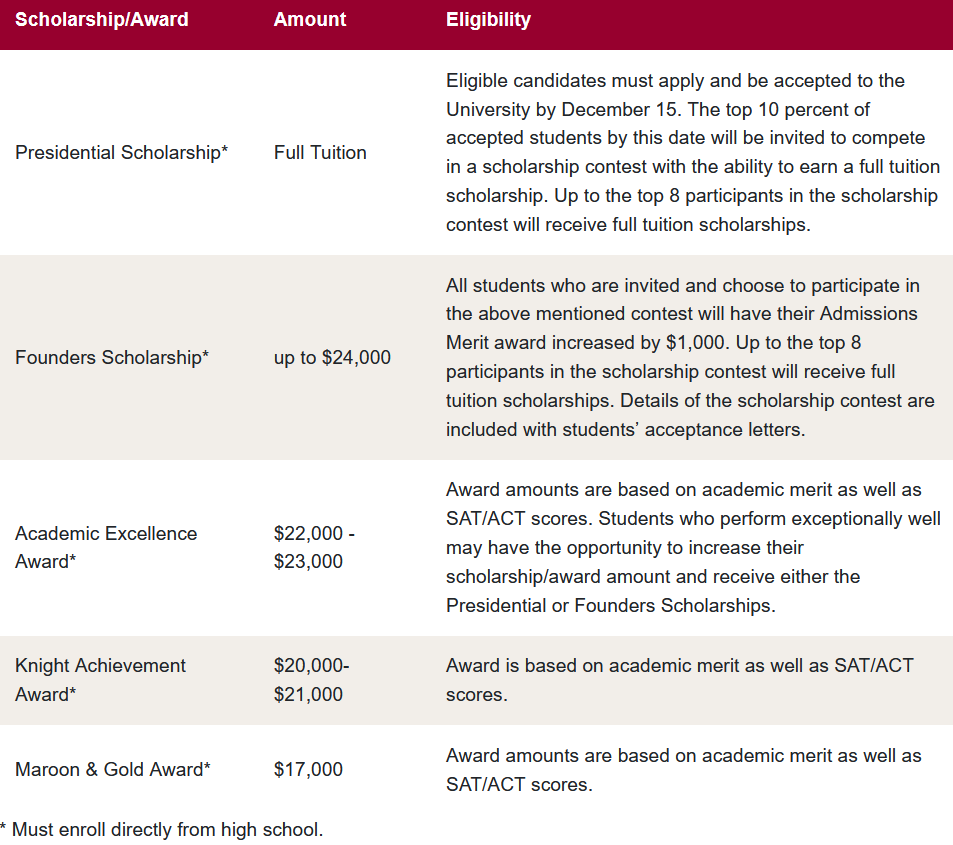Click the Academic Excellence Award eligibility text
Image resolution: width=953 pixels, height=845 pixels.
[692, 547]
